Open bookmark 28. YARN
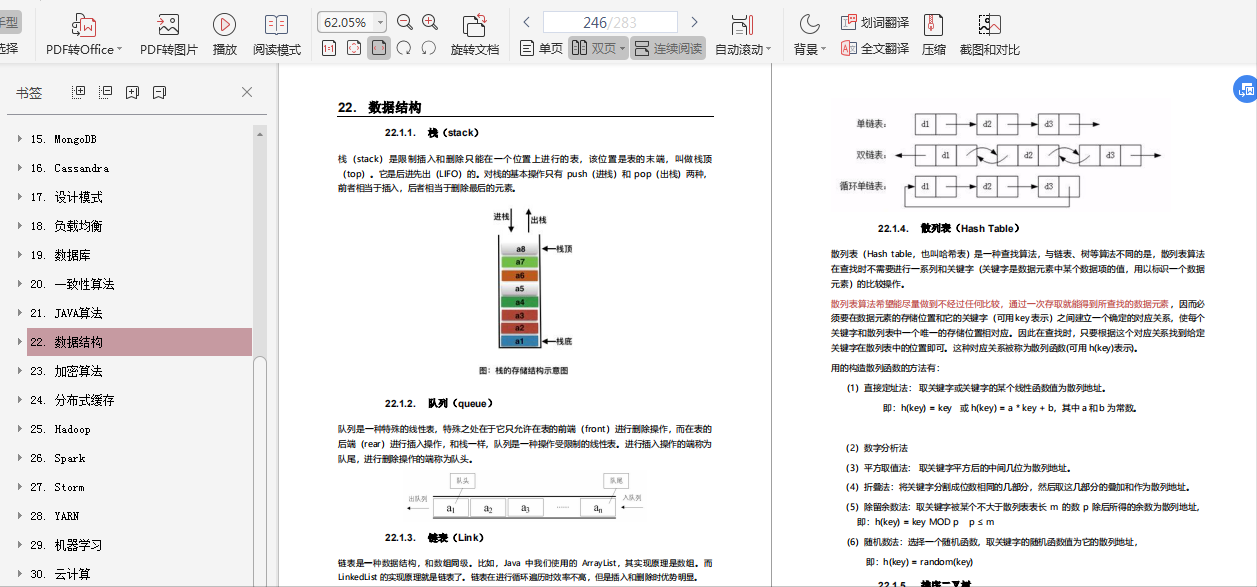Image resolution: width=1257 pixels, height=587 pixels. (54, 516)
